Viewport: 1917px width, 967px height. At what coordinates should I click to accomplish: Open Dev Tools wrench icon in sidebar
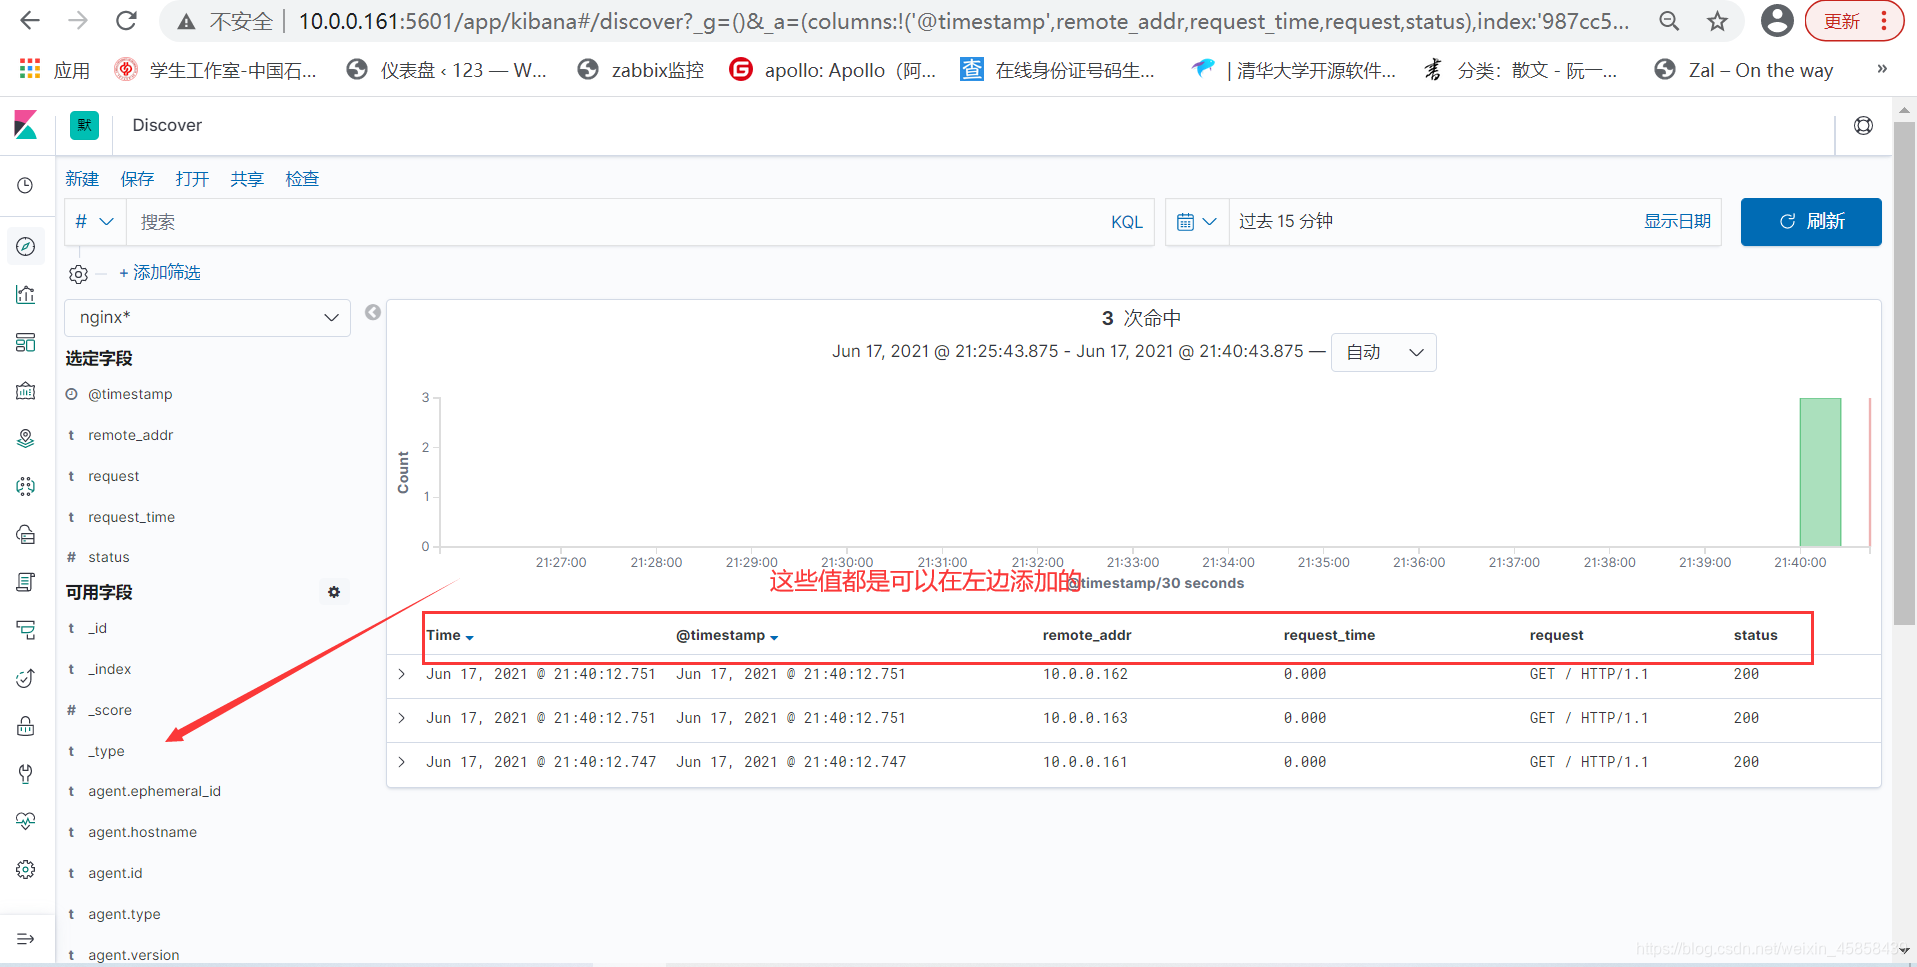[x=26, y=774]
